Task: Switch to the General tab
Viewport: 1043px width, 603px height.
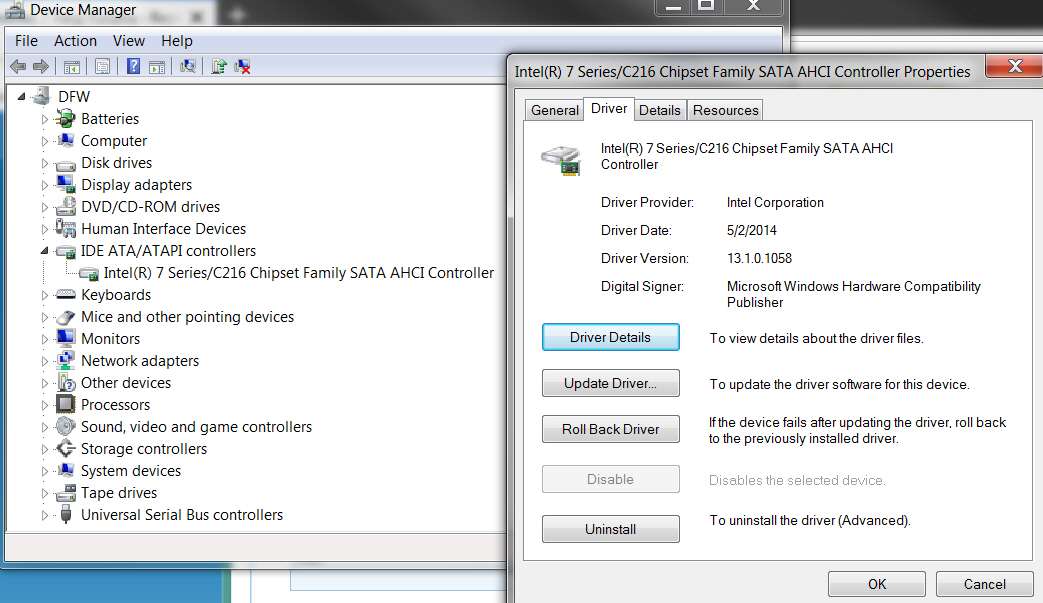Action: pyautogui.click(x=554, y=110)
